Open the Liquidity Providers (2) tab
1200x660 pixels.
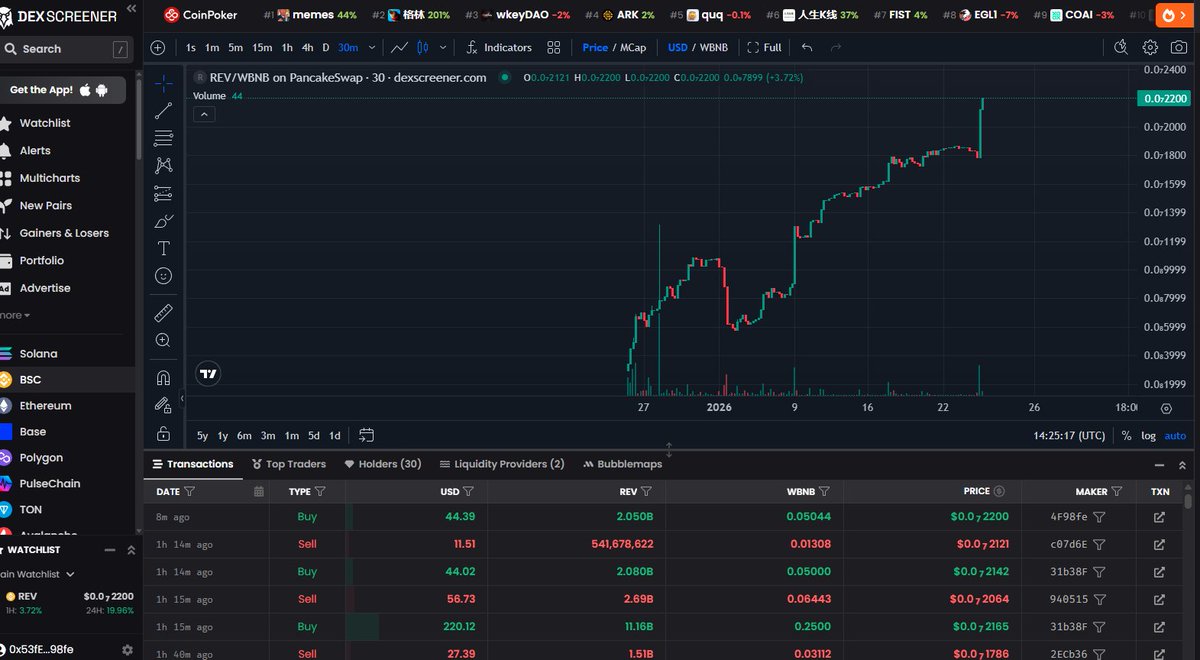point(502,464)
